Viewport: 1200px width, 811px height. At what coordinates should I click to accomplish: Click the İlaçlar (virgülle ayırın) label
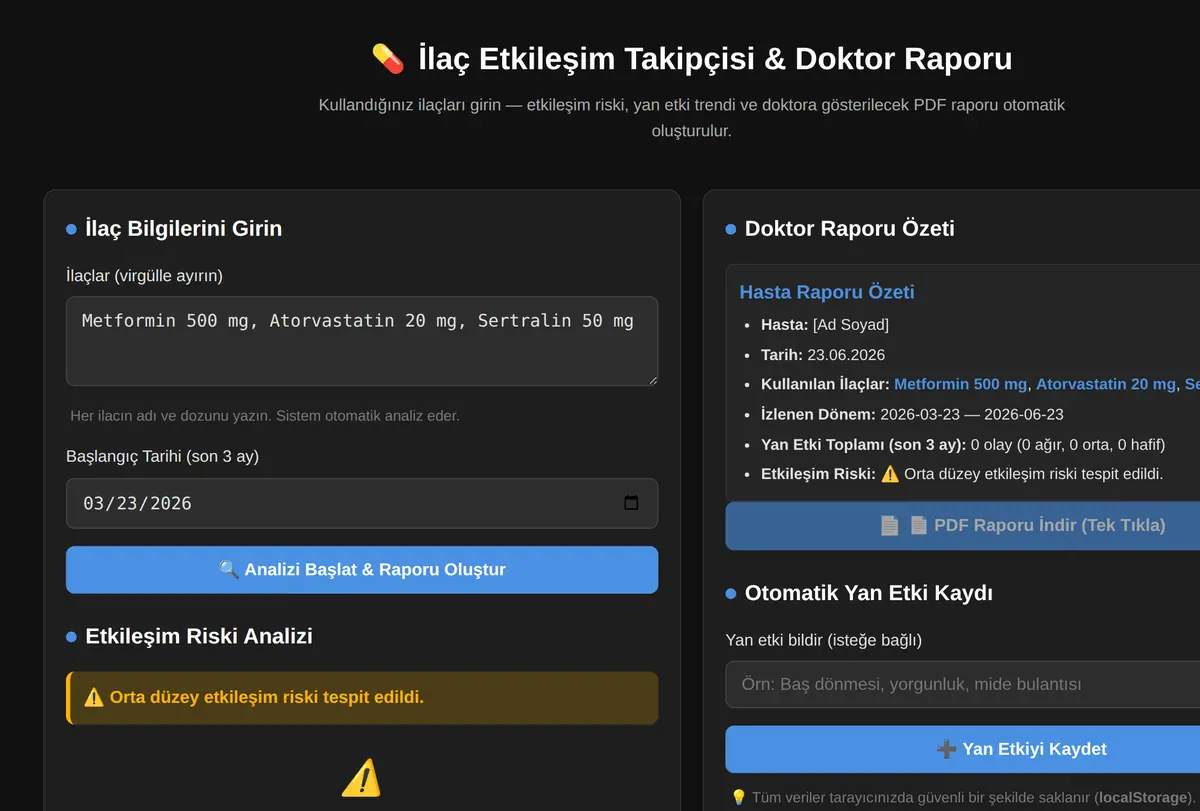coord(144,275)
